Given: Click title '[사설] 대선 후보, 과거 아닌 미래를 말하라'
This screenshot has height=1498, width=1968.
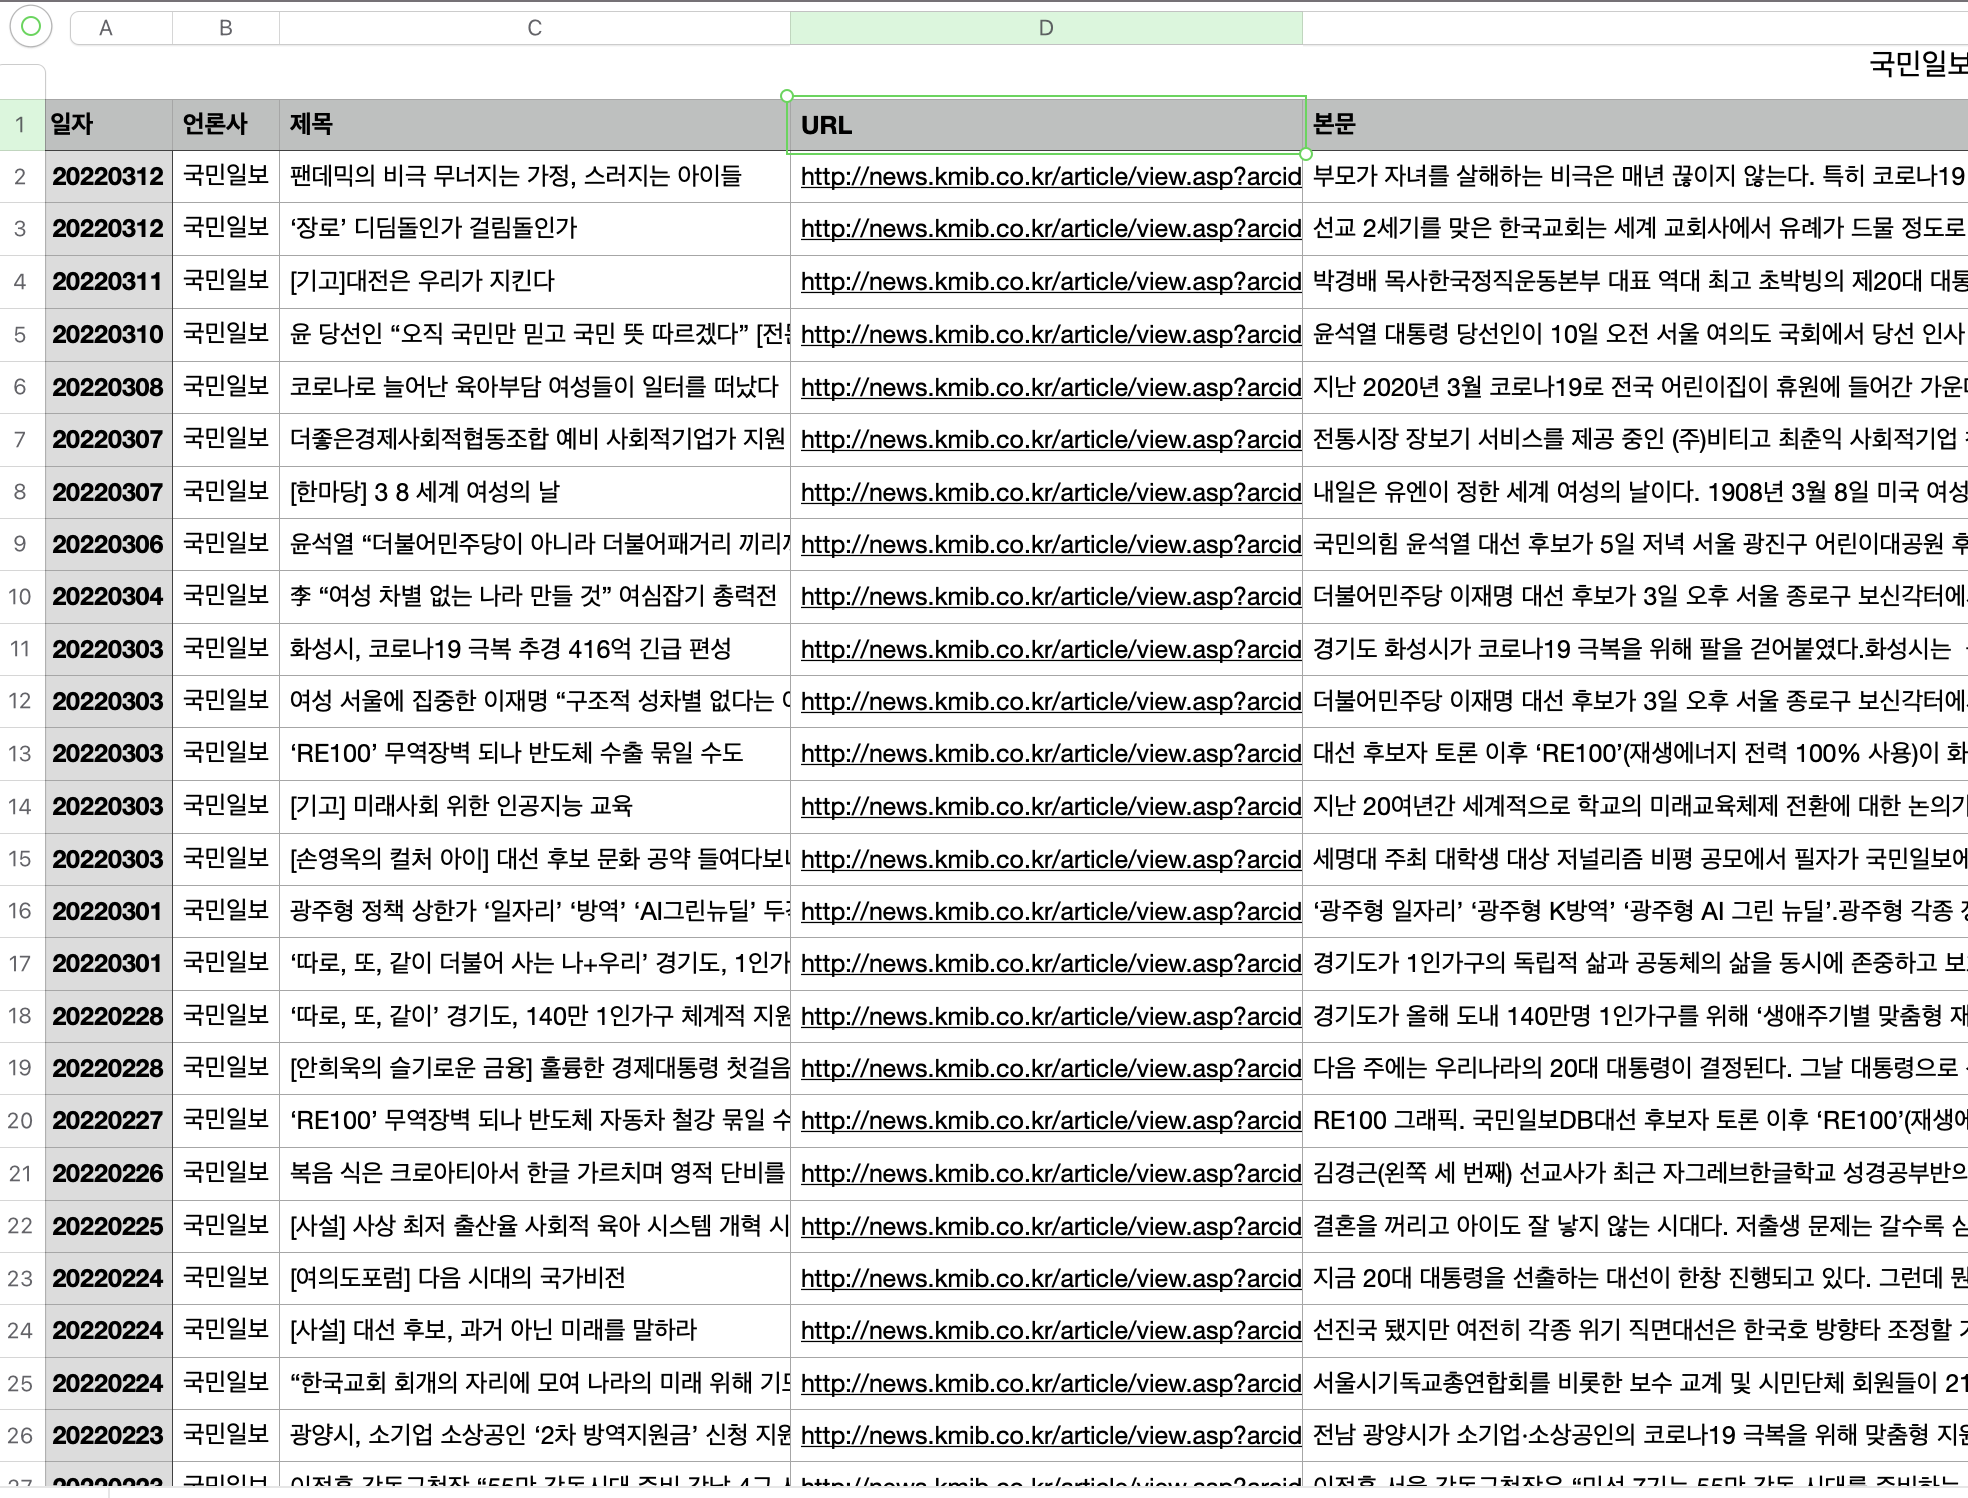Looking at the screenshot, I should [493, 1330].
